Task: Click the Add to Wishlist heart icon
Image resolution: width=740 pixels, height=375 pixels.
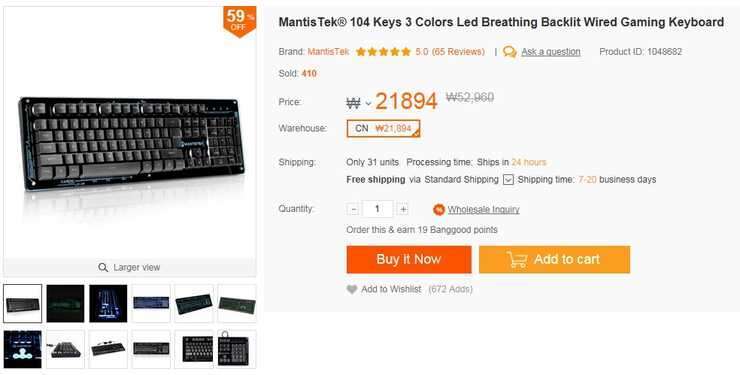Action: 352,289
